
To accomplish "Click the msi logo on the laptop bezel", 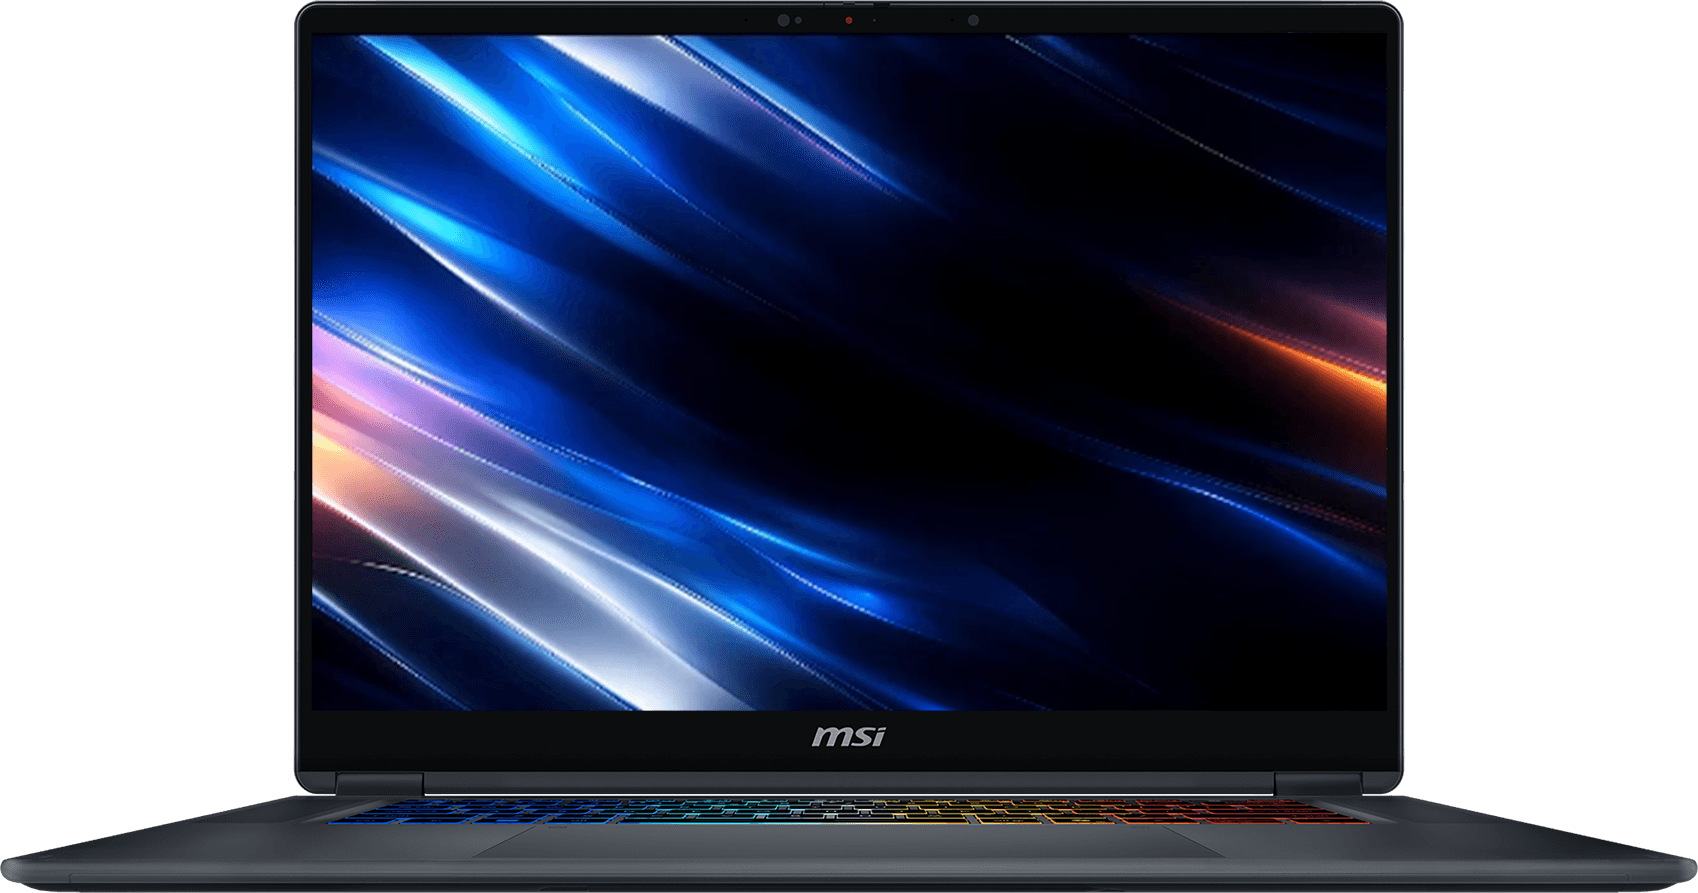I will point(848,737).
